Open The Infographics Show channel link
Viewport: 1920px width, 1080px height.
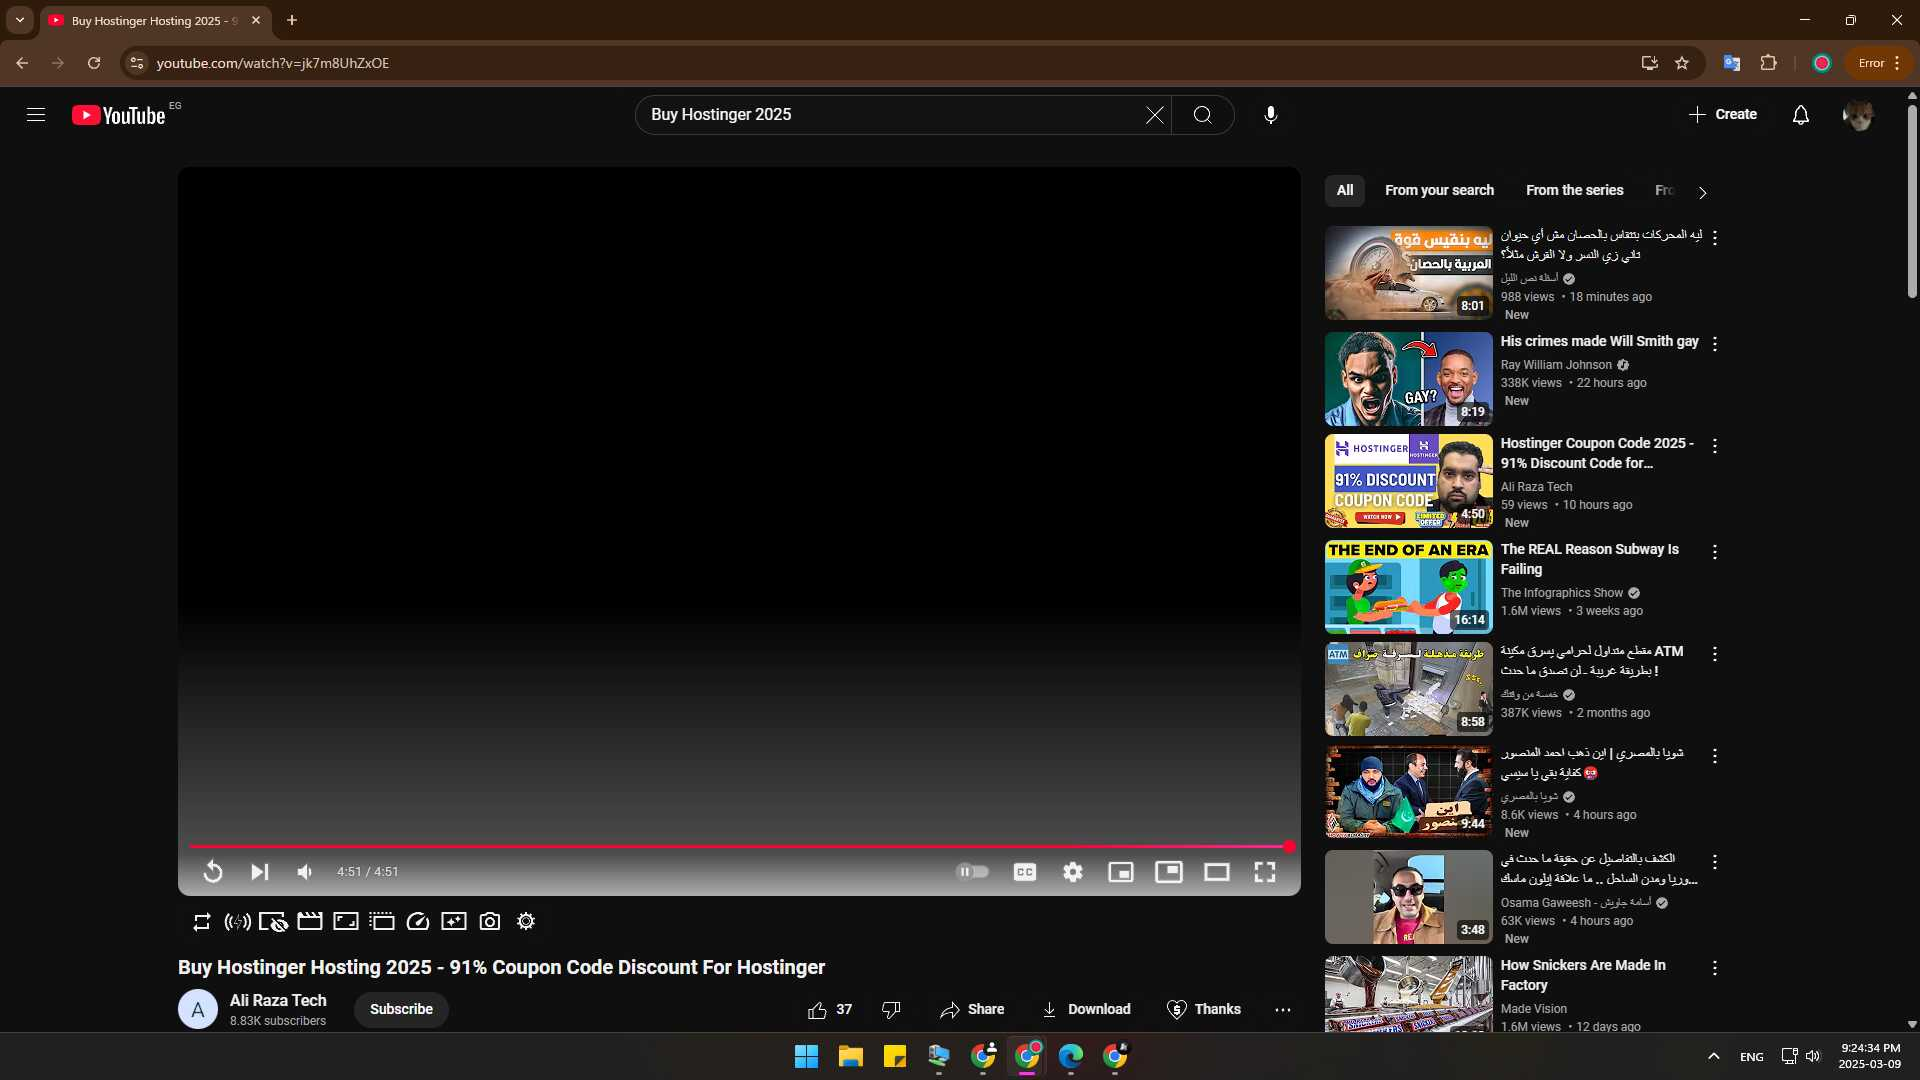[x=1561, y=593]
